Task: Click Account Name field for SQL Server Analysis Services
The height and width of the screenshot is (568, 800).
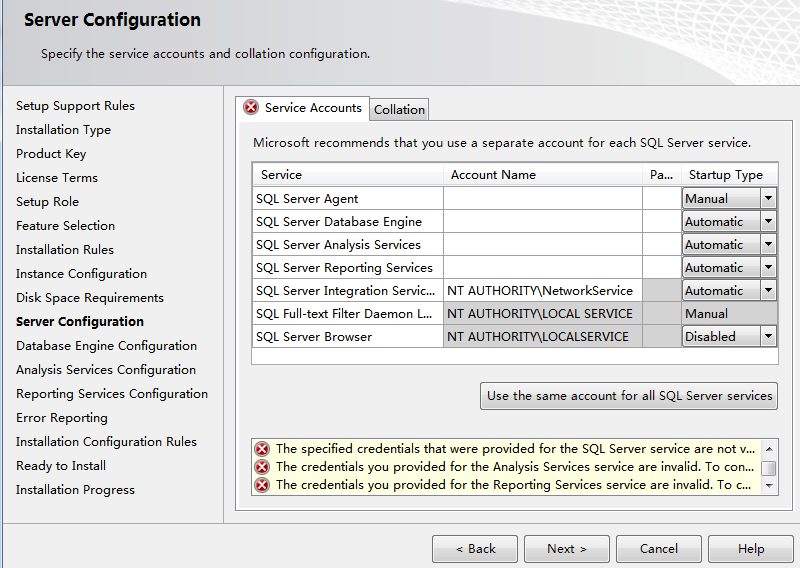Action: 543,244
